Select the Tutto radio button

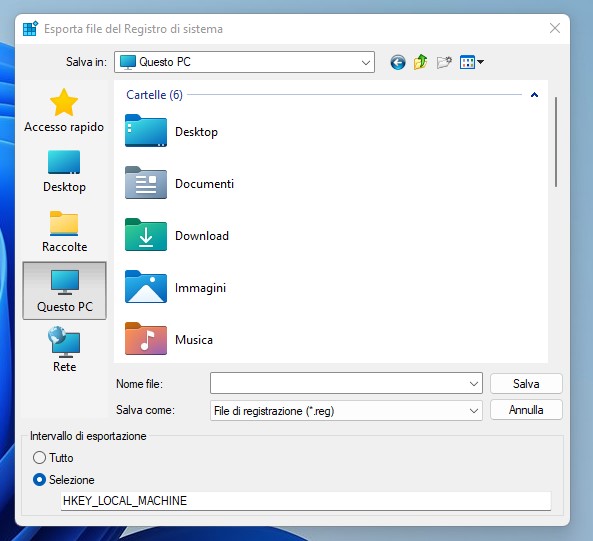39,458
